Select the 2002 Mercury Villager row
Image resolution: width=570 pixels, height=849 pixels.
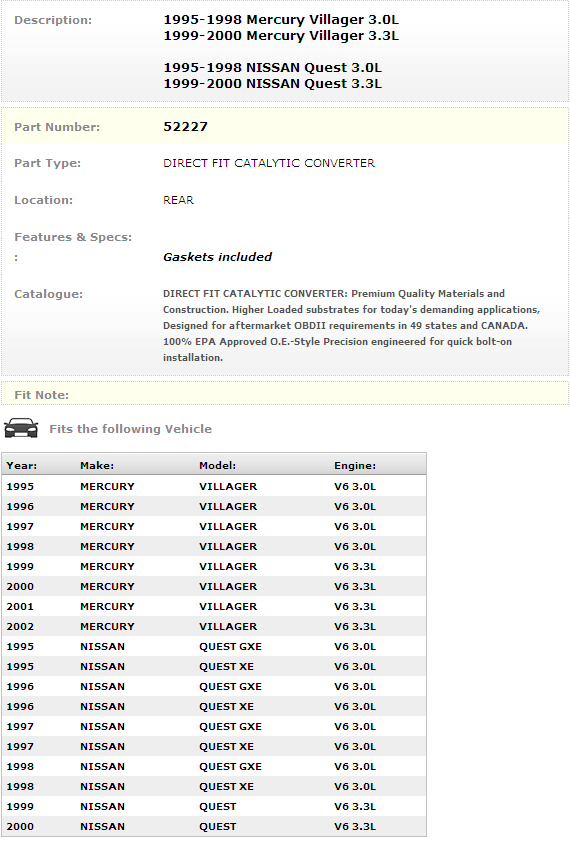pyautogui.click(x=214, y=626)
